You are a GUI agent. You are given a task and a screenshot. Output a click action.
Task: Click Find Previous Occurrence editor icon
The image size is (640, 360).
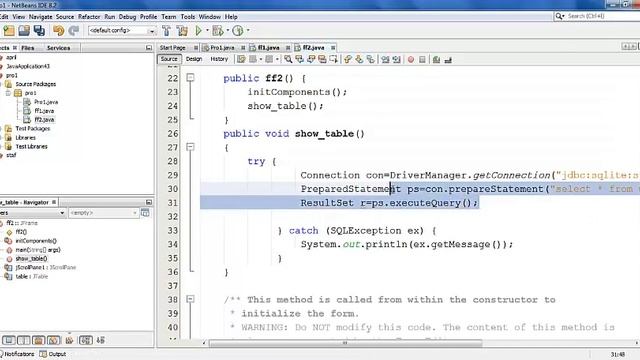tap(300, 60)
